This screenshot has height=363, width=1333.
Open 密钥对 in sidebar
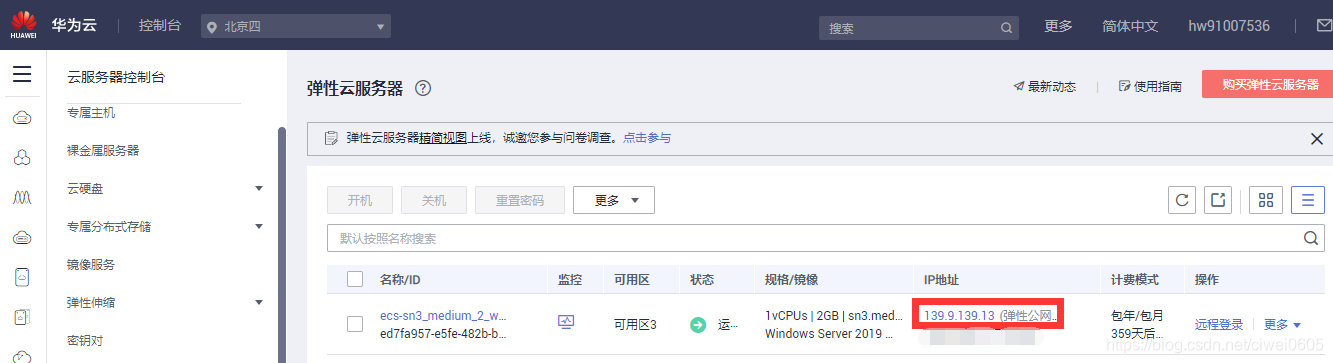(x=85, y=340)
